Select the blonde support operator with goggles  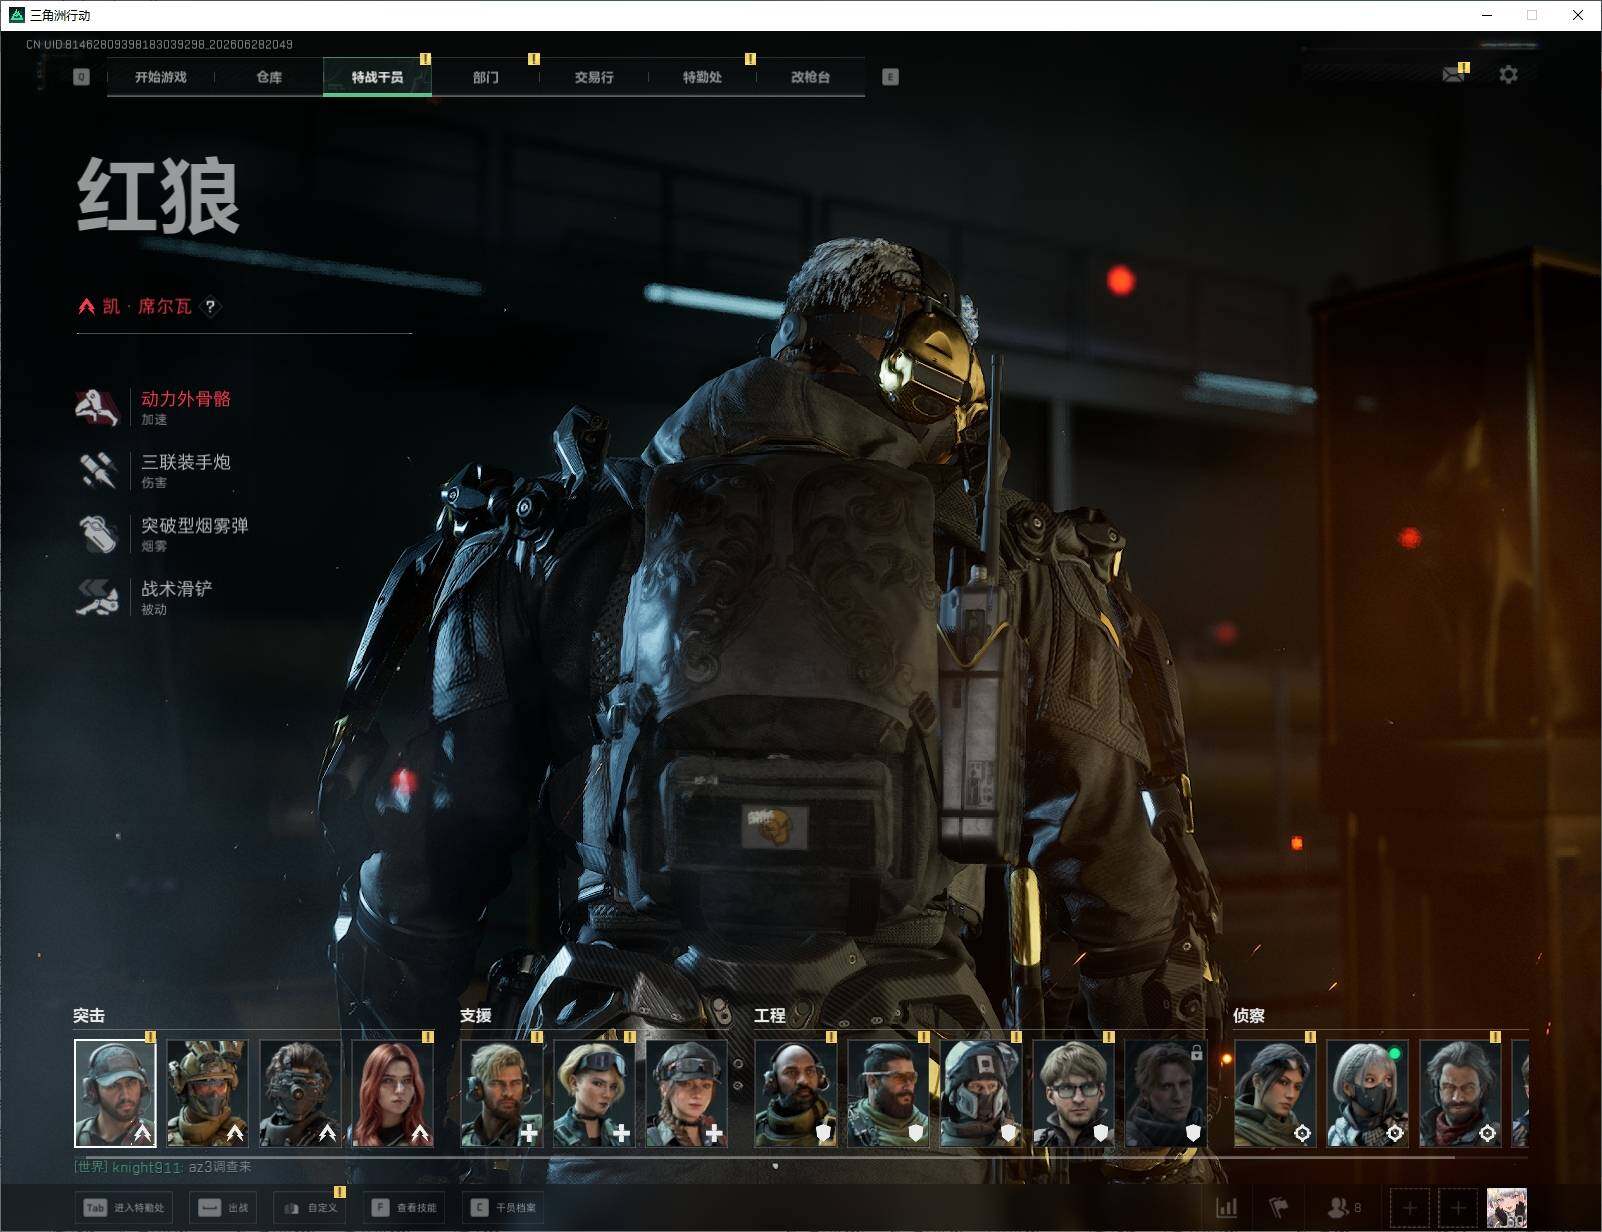tap(594, 1093)
